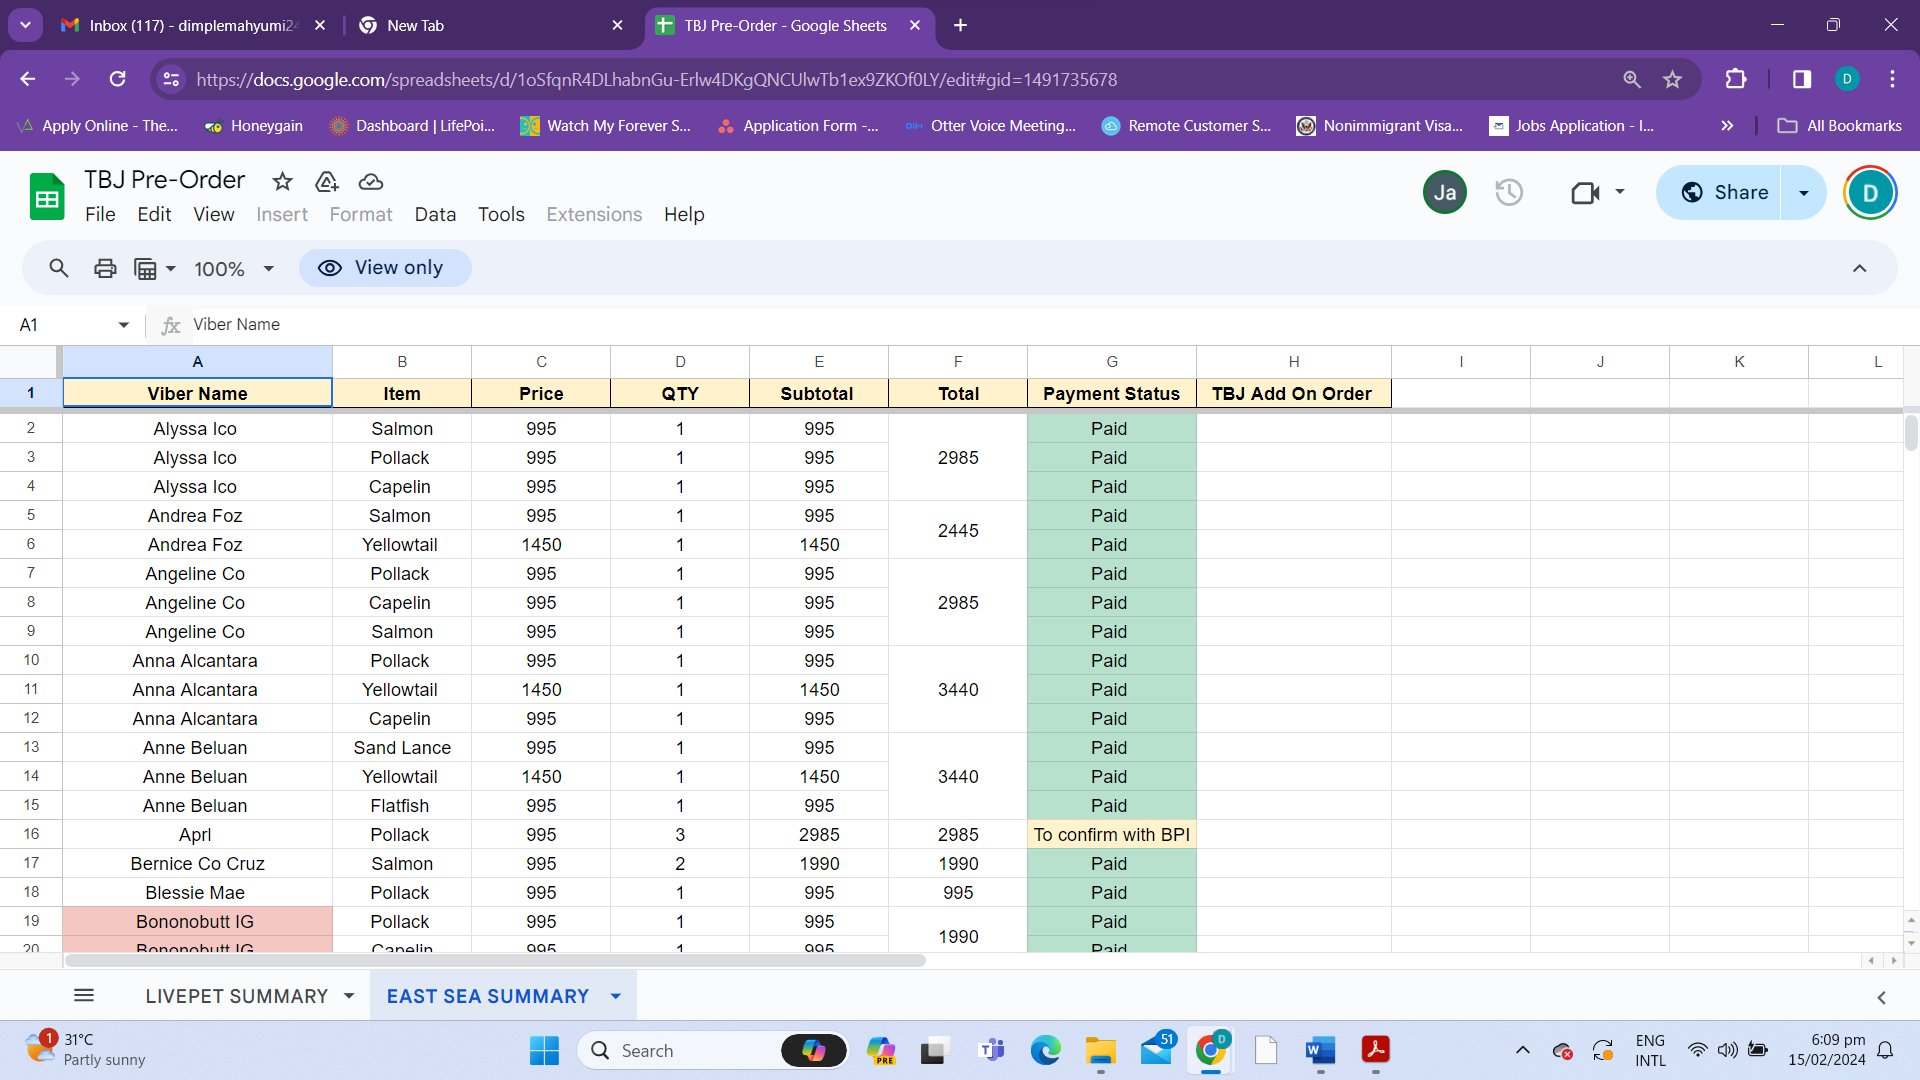
Task: Open the Data menu
Action: tap(435, 214)
